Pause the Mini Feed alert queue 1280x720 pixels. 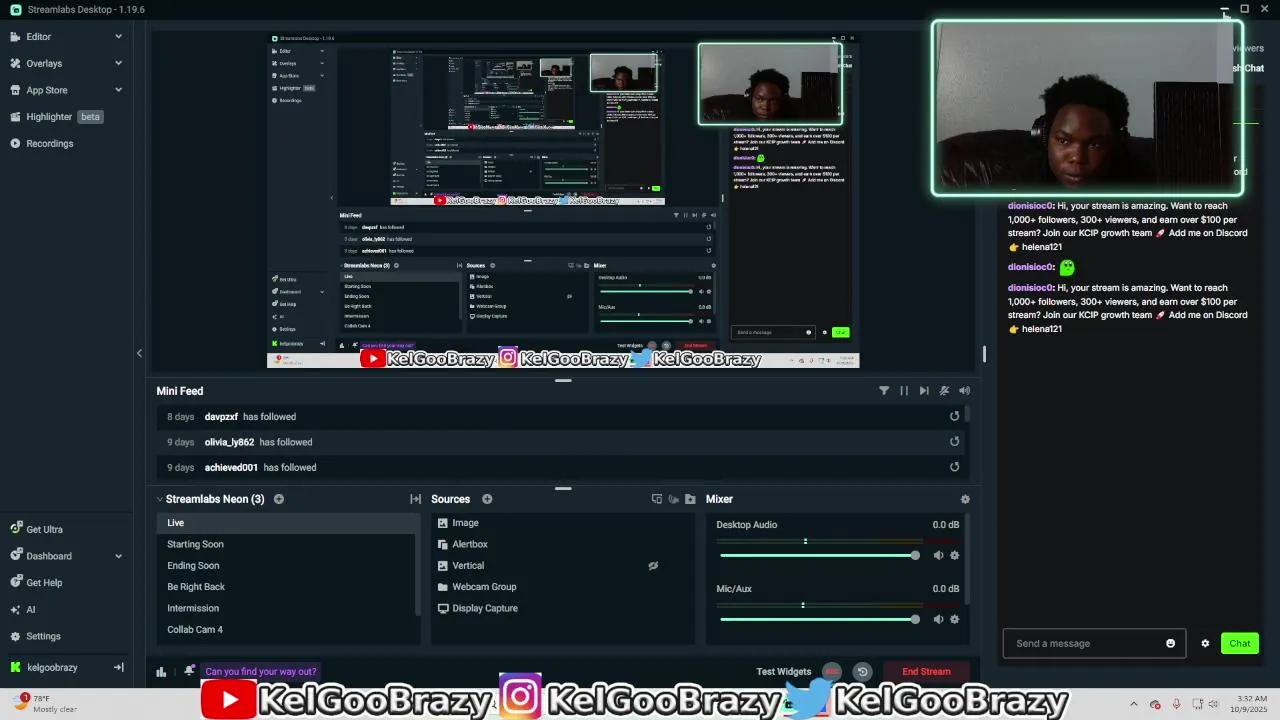point(904,391)
